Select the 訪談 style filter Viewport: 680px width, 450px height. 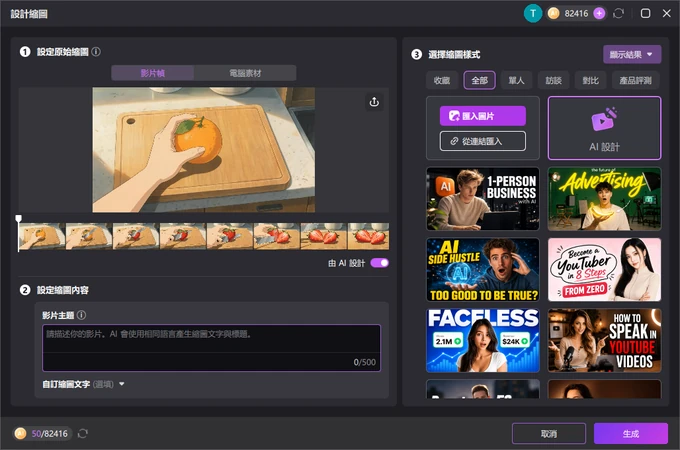[554, 80]
